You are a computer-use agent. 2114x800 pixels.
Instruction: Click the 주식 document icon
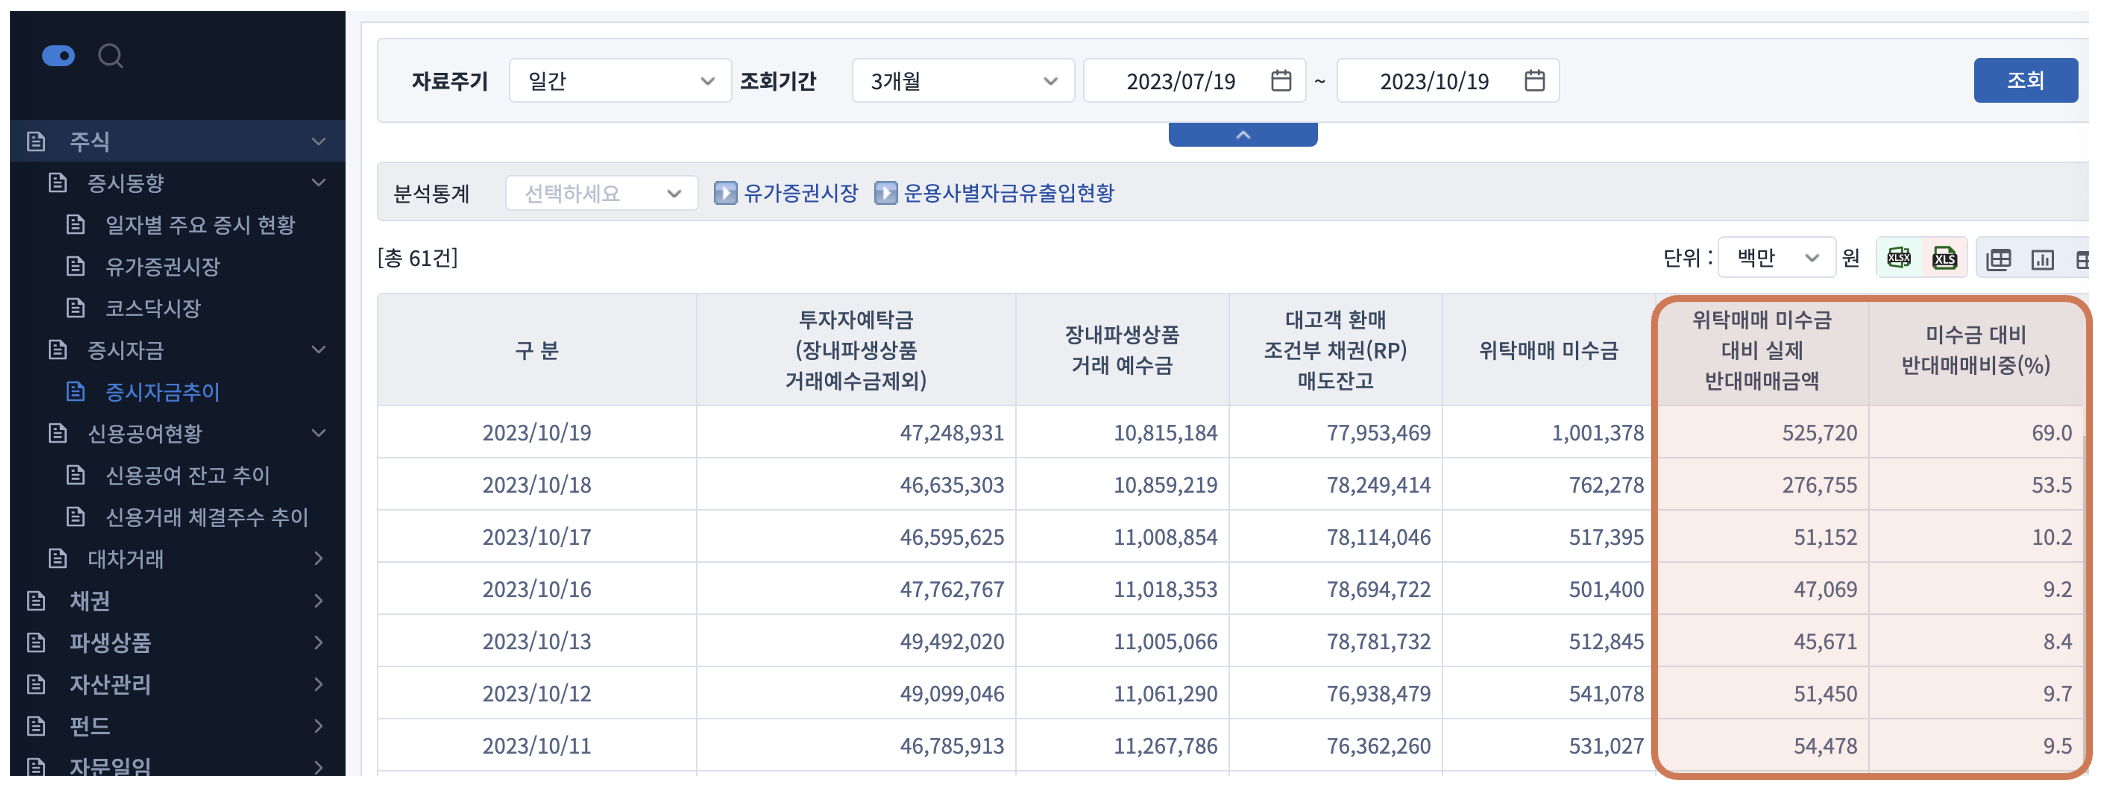[37, 141]
